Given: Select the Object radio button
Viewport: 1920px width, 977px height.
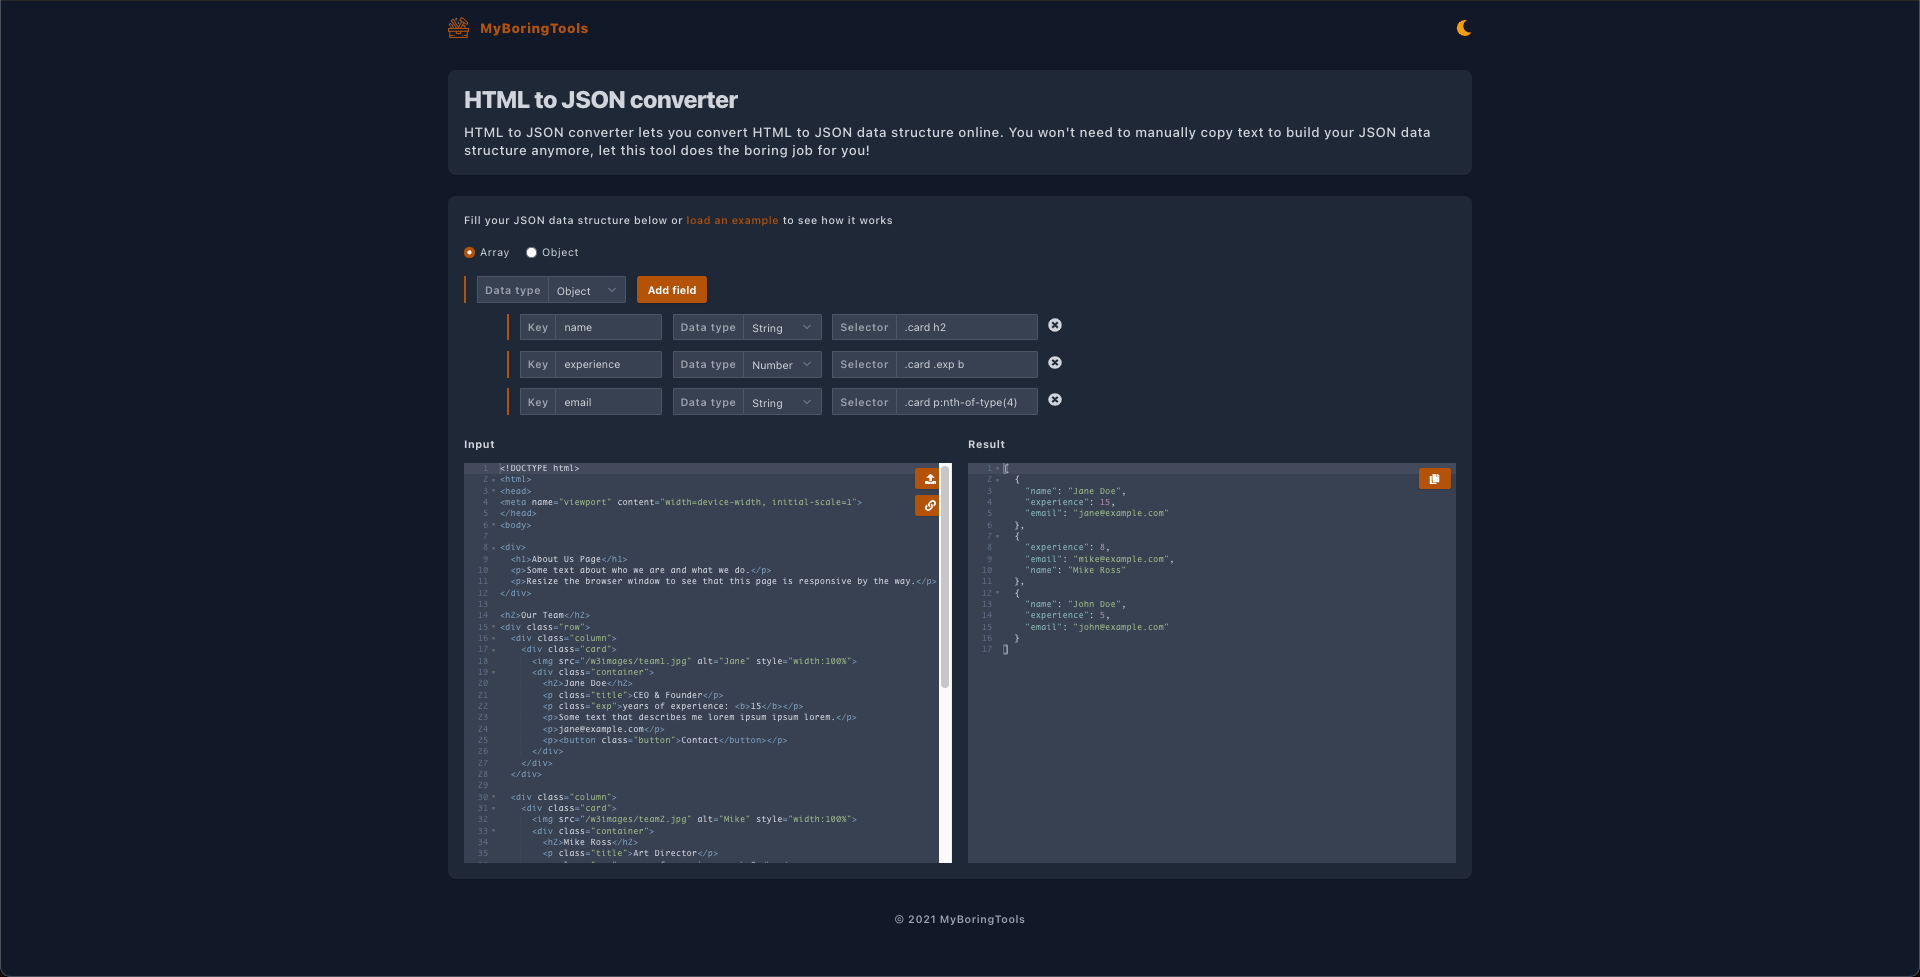Looking at the screenshot, I should point(532,252).
